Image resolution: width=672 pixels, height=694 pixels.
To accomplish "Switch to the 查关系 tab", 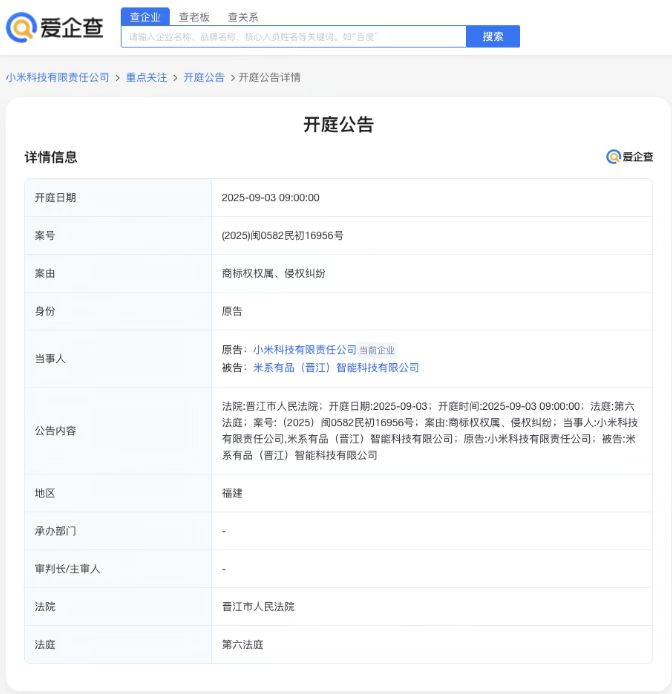I will (x=243, y=17).
